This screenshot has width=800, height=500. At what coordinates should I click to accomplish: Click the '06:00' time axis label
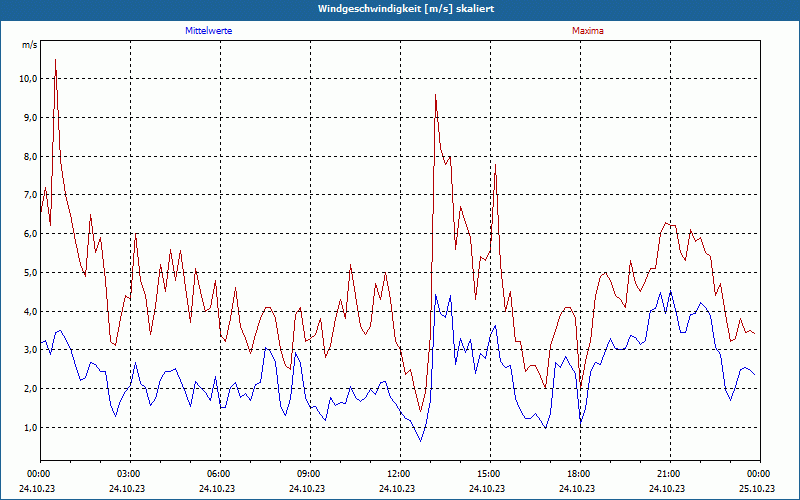(220, 474)
